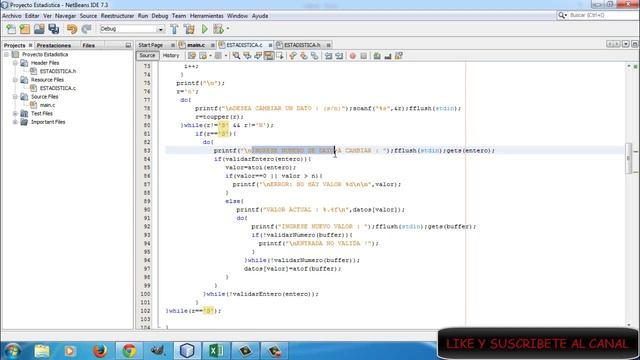Click the Uncomment lines icon
The height and width of the screenshot is (360, 640).
pyautogui.click(x=388, y=56)
